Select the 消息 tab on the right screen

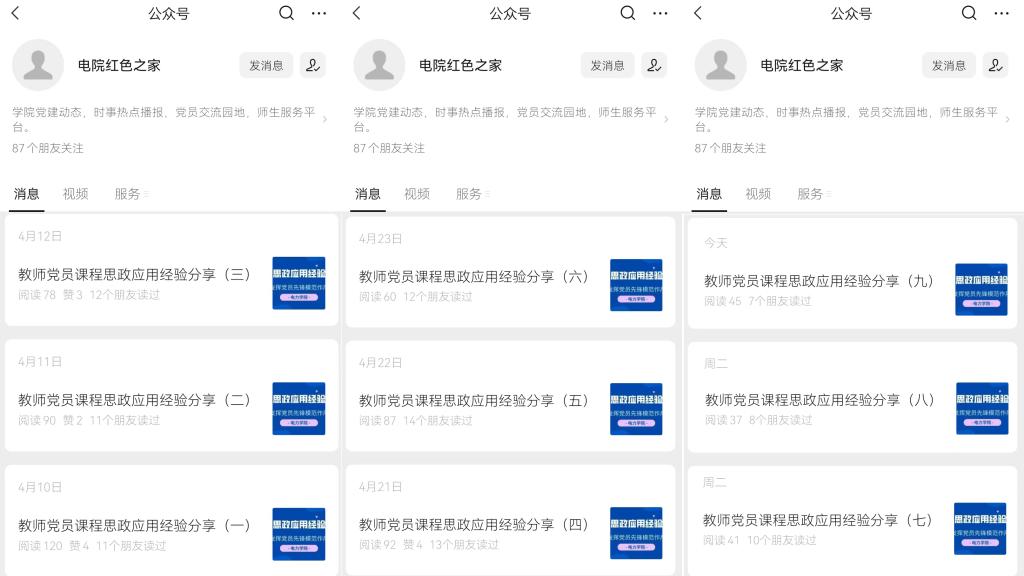click(709, 194)
